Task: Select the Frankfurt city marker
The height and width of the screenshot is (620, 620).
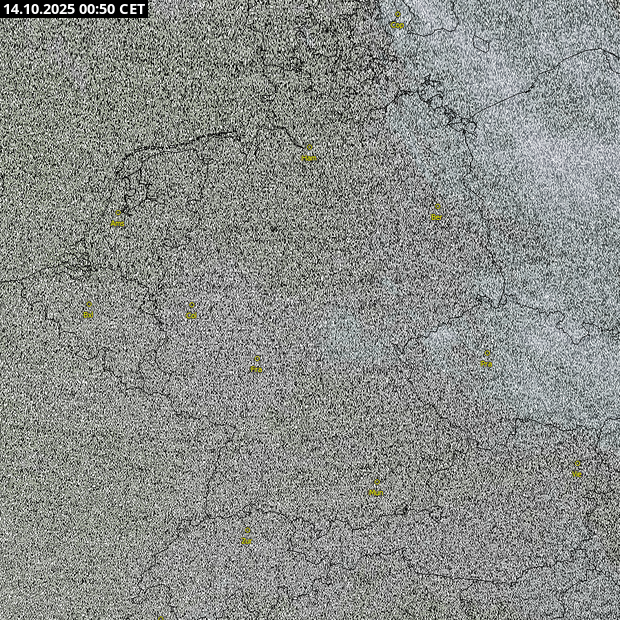Action: coord(256,358)
